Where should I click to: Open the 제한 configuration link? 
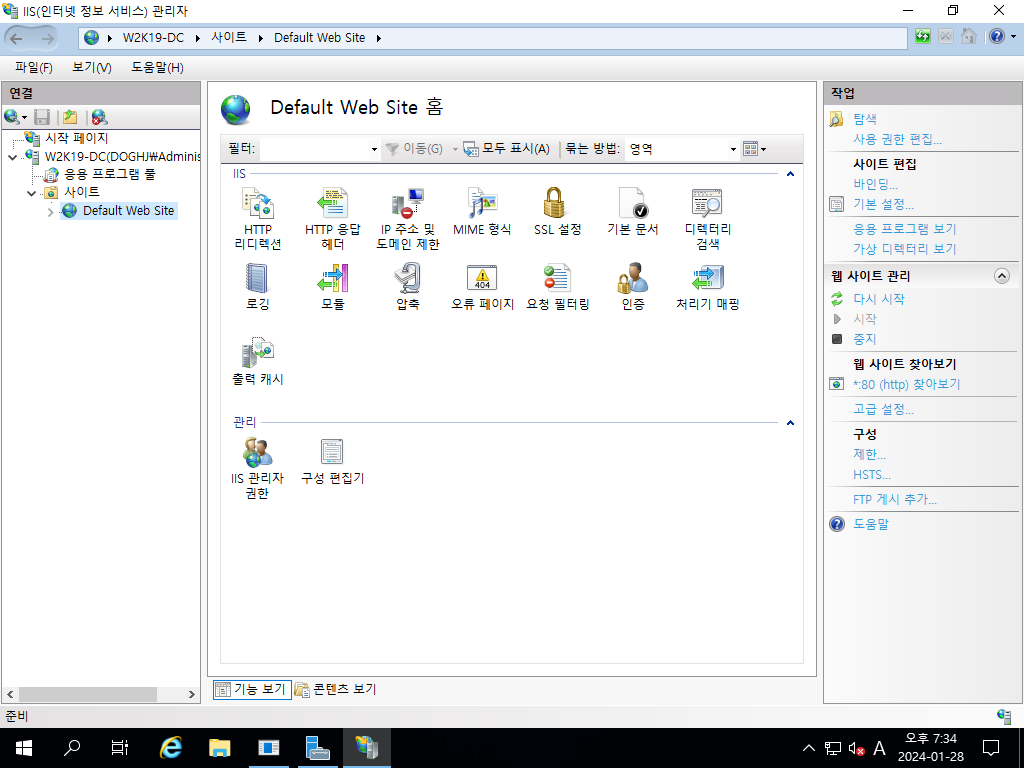tap(869, 455)
